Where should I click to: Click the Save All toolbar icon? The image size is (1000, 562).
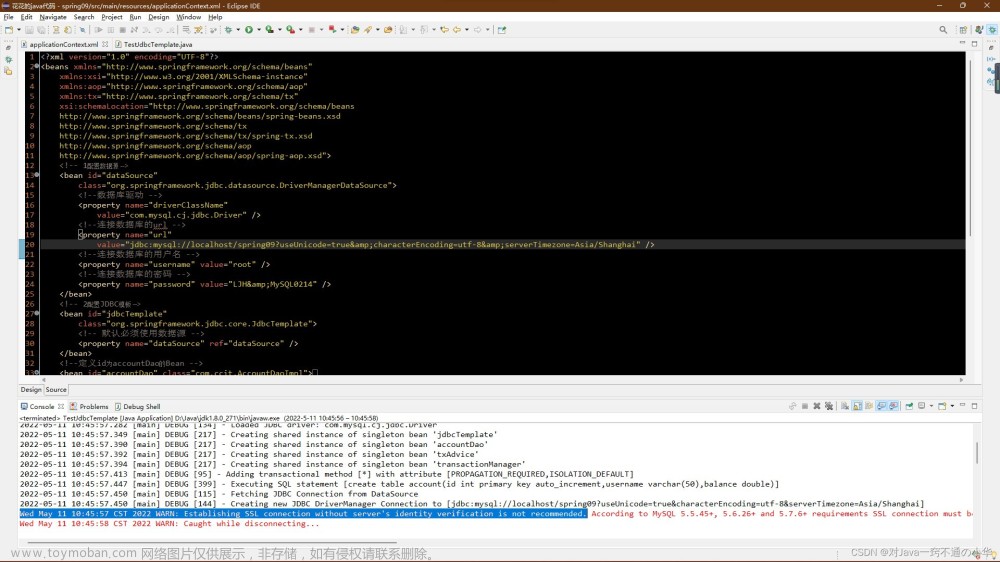(x=41, y=29)
